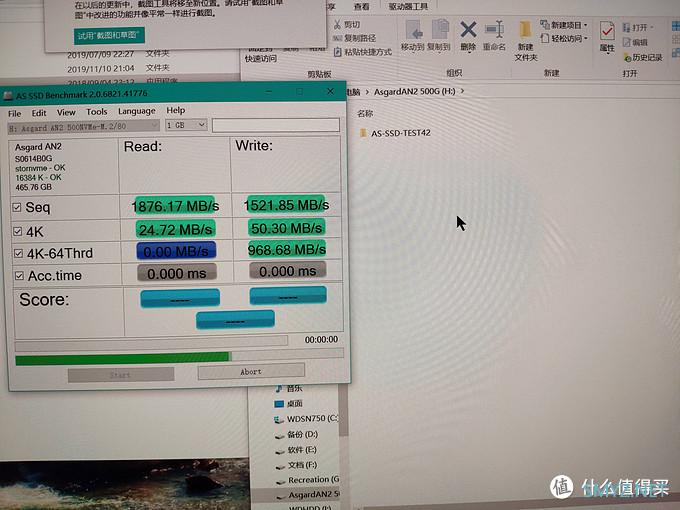680x510 pixels.
Task: Click the Delete (删除) X icon
Action: pos(468,30)
